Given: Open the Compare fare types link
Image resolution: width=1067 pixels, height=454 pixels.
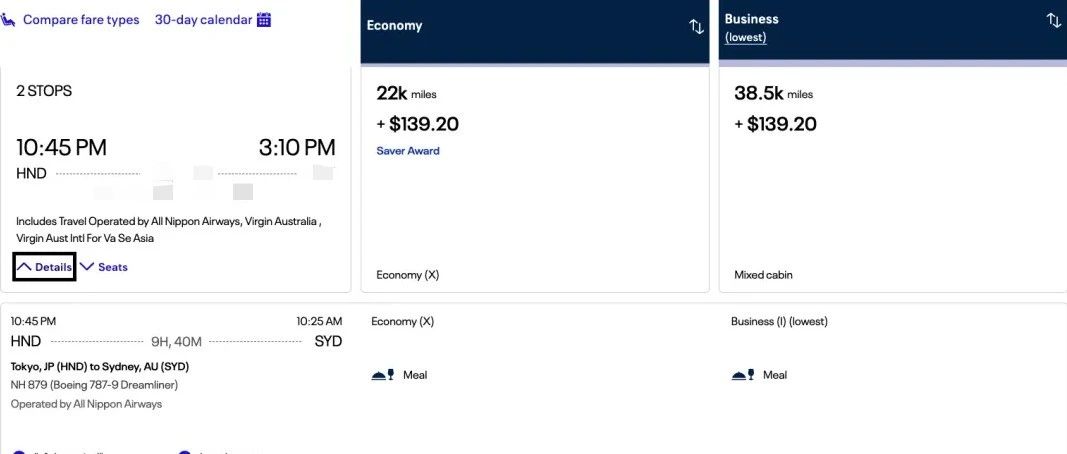Looking at the screenshot, I should pos(81,20).
